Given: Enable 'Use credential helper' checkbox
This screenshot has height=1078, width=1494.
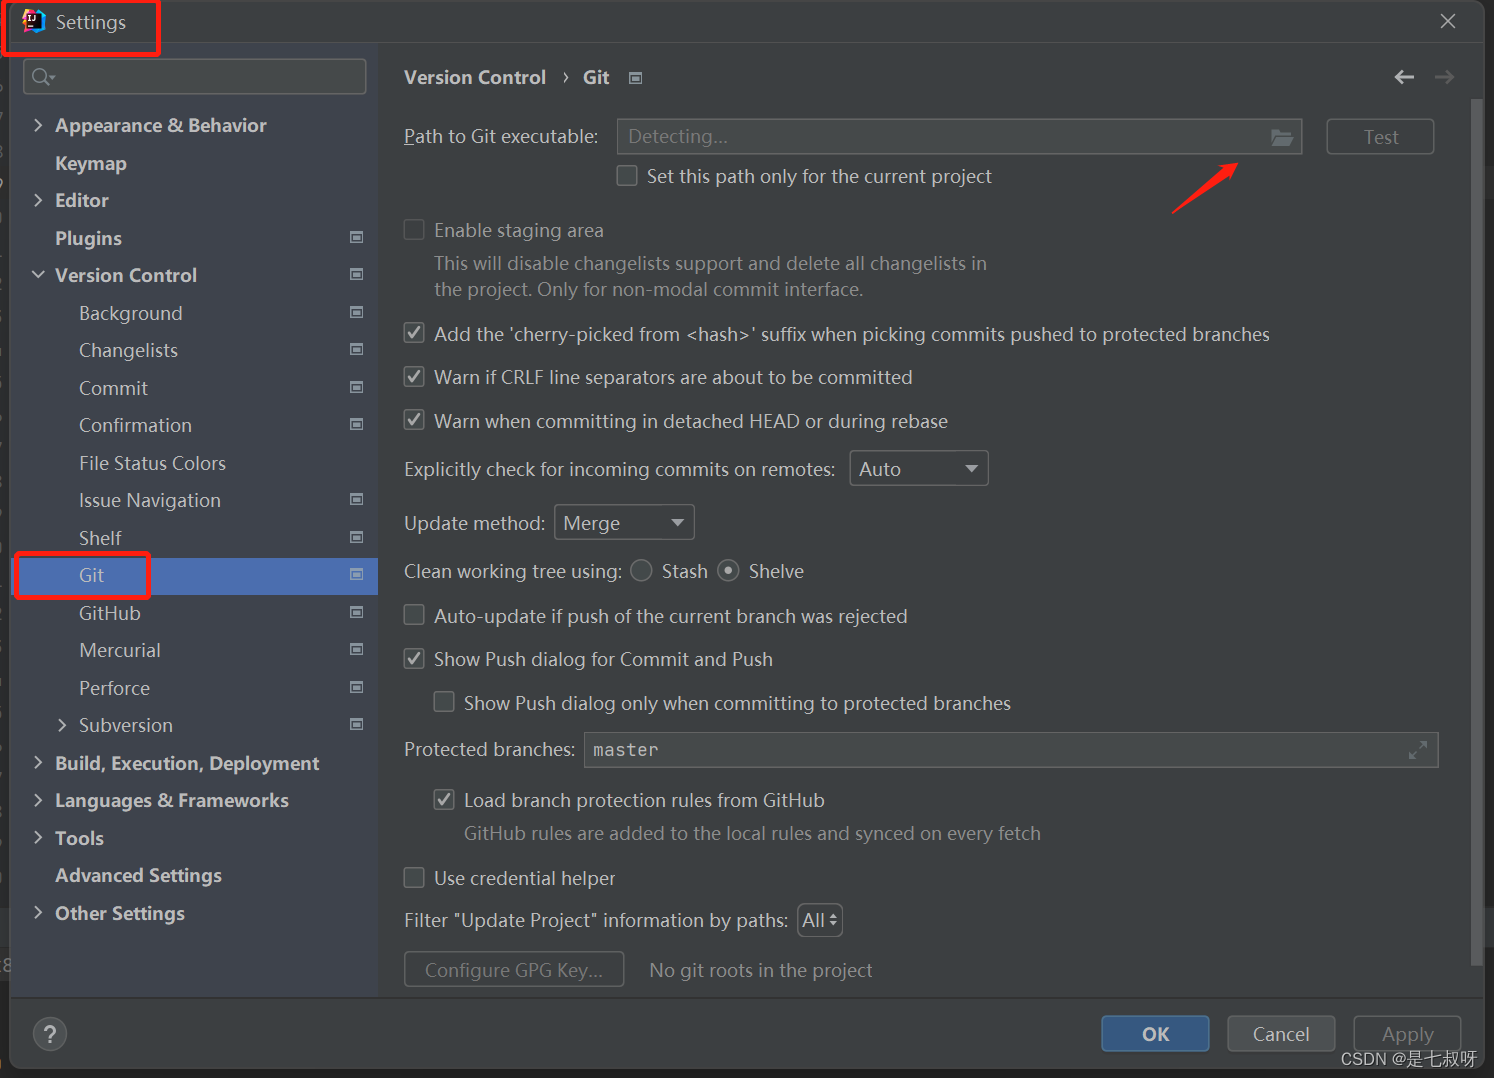Looking at the screenshot, I should pyautogui.click(x=414, y=878).
